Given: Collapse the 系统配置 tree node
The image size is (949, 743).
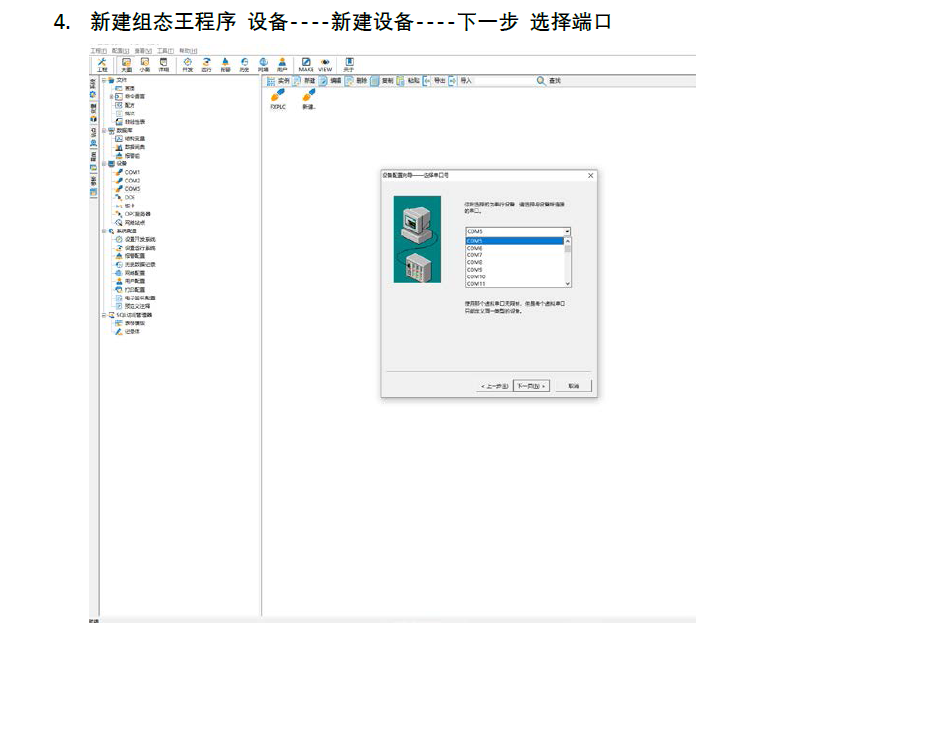Looking at the screenshot, I should coord(103,231).
